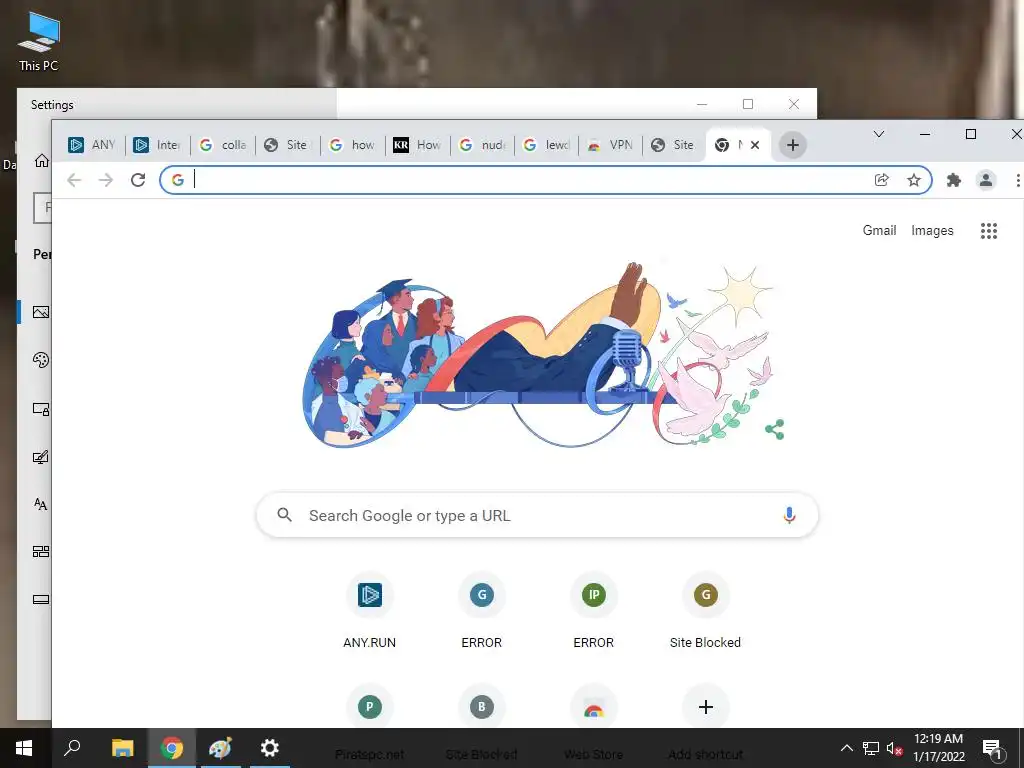Open the Extensions puzzle piece icon

click(954, 180)
